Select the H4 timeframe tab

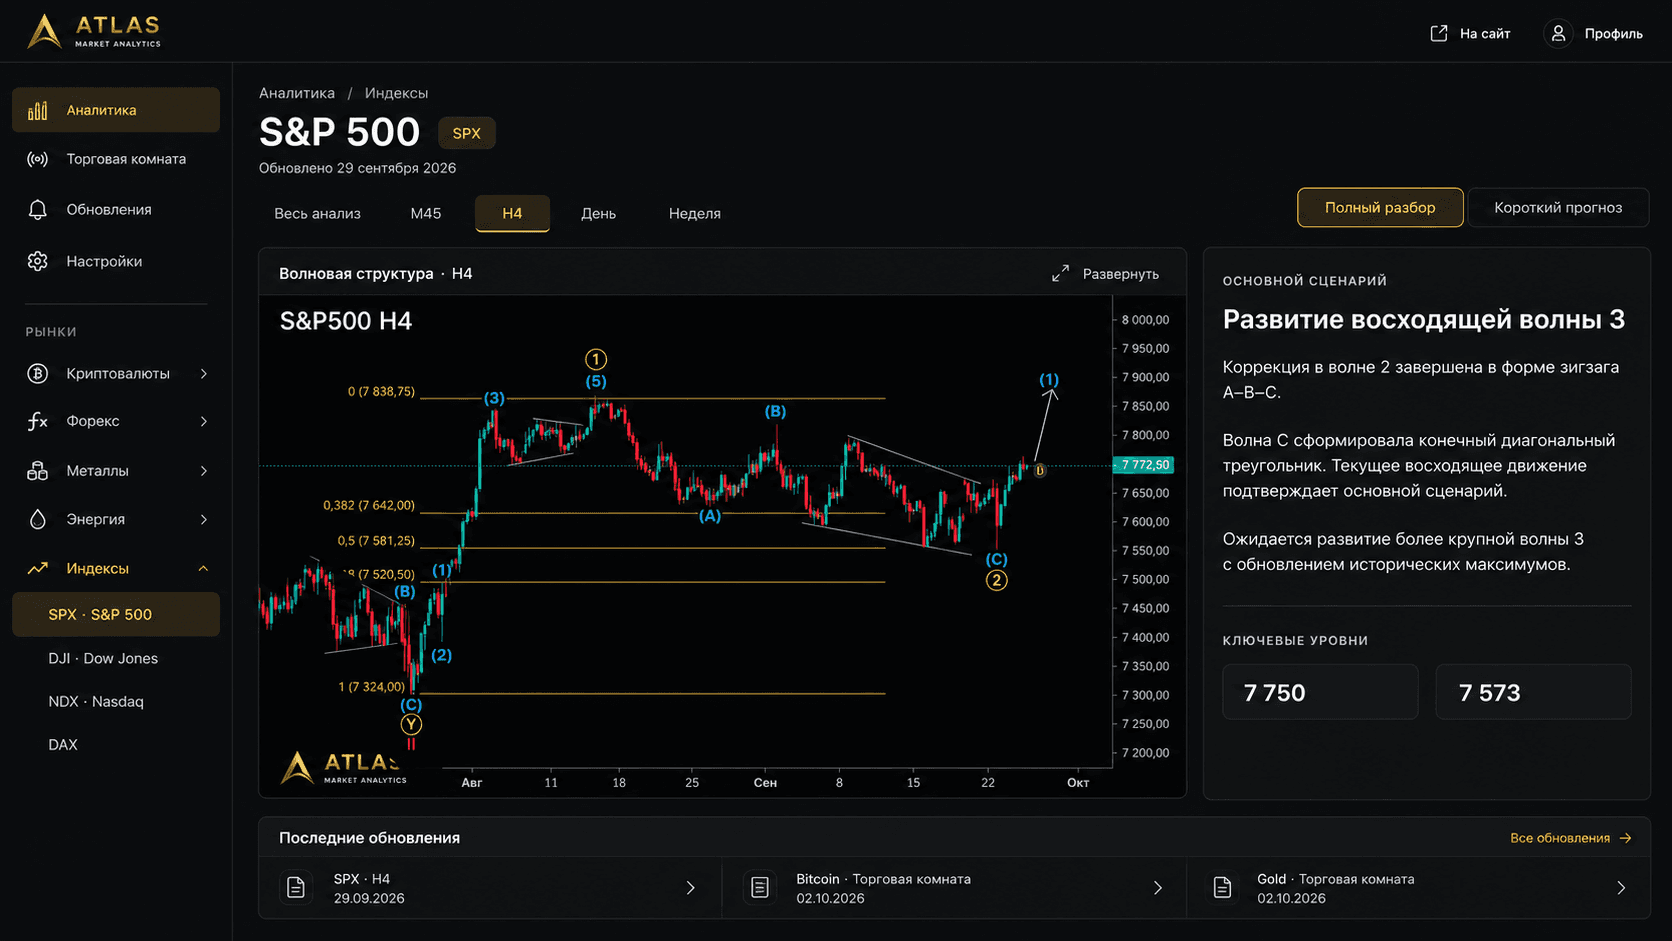click(x=512, y=213)
